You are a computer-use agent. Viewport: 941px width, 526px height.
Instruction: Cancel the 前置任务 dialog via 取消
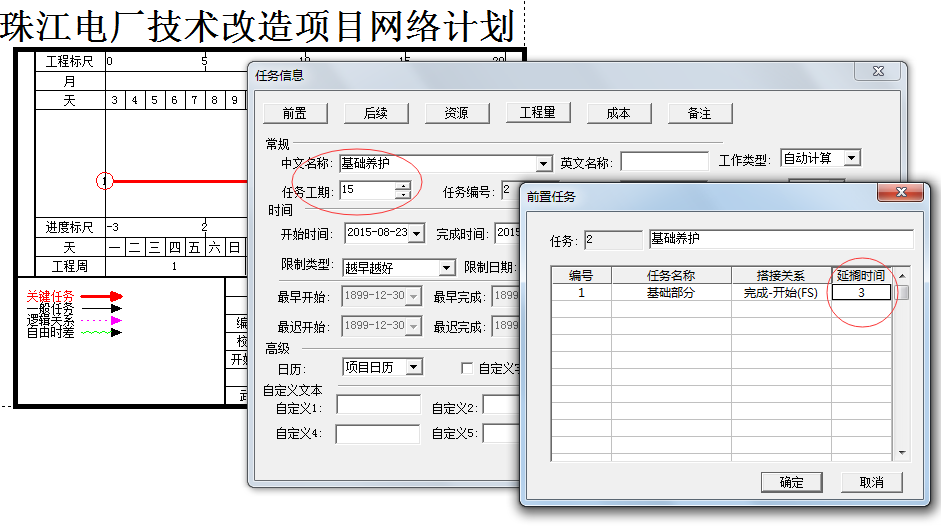tap(871, 482)
